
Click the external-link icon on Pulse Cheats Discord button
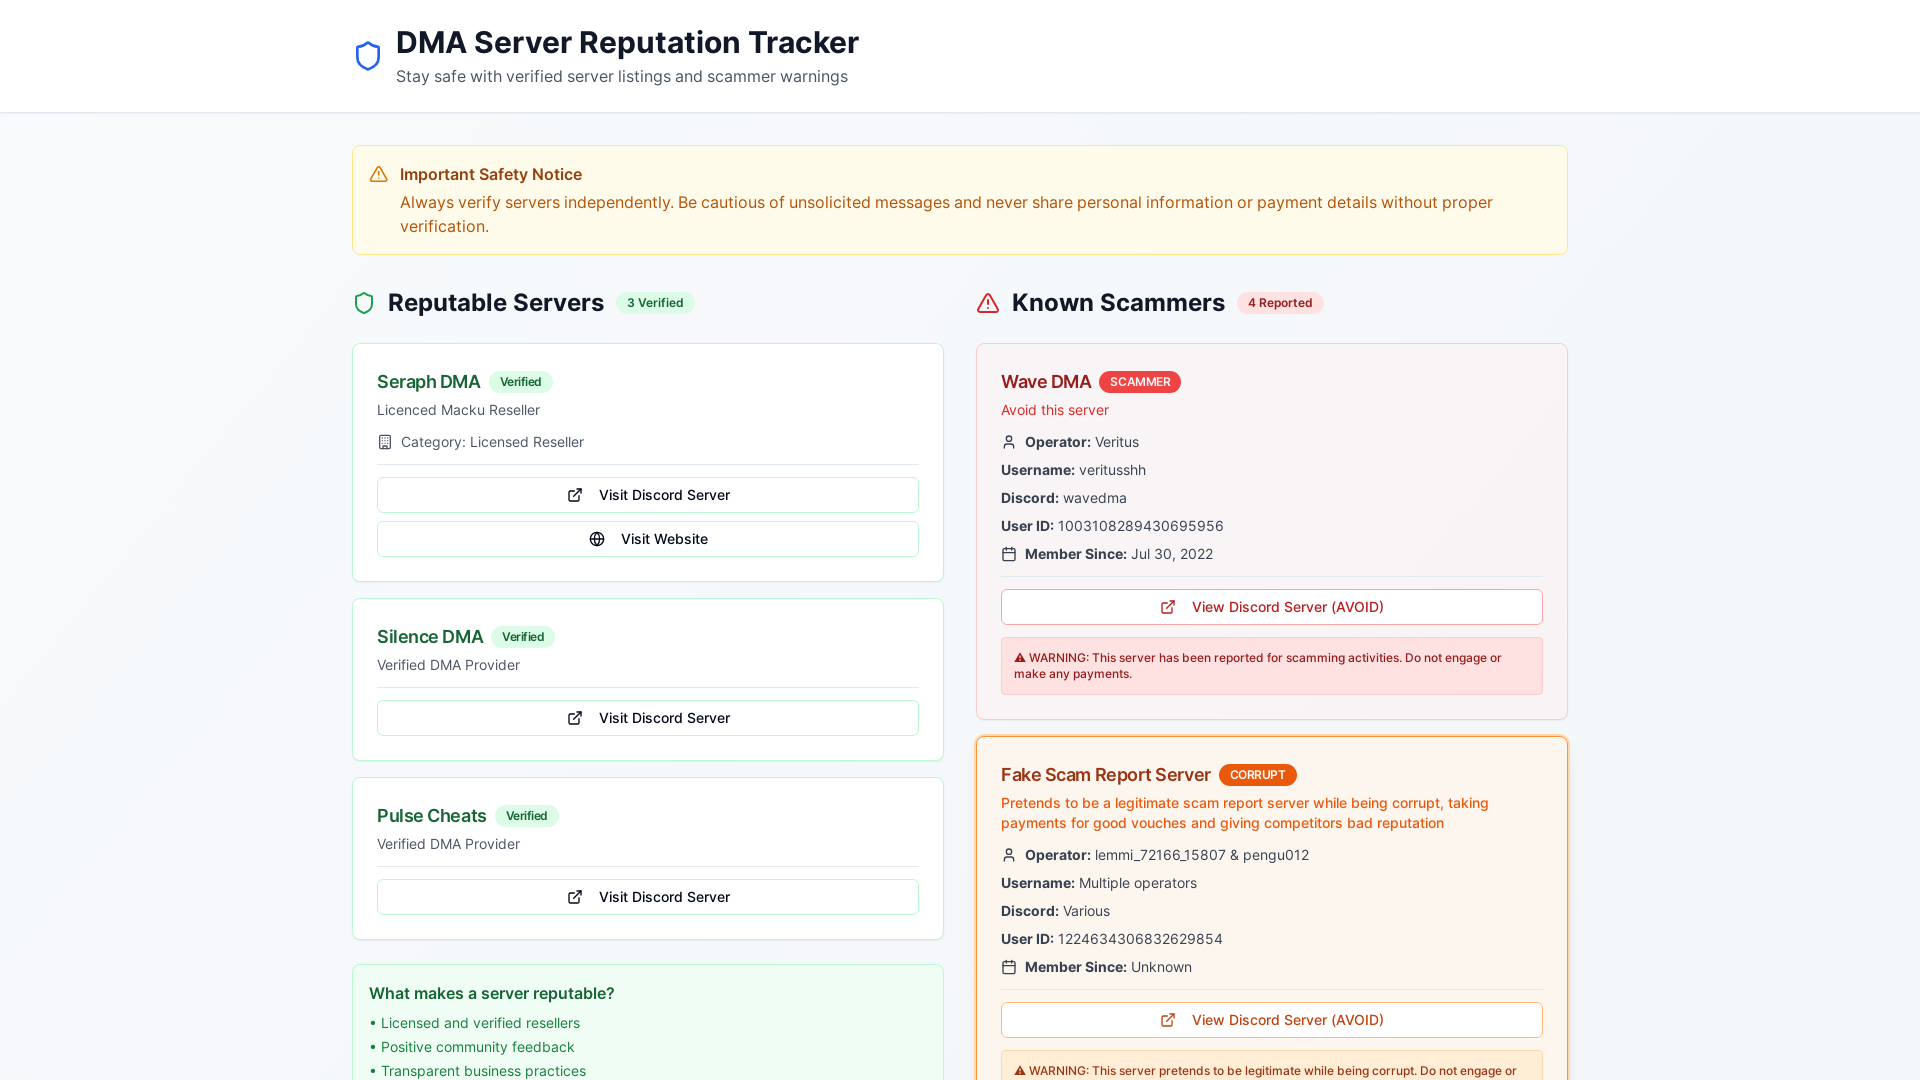click(575, 897)
